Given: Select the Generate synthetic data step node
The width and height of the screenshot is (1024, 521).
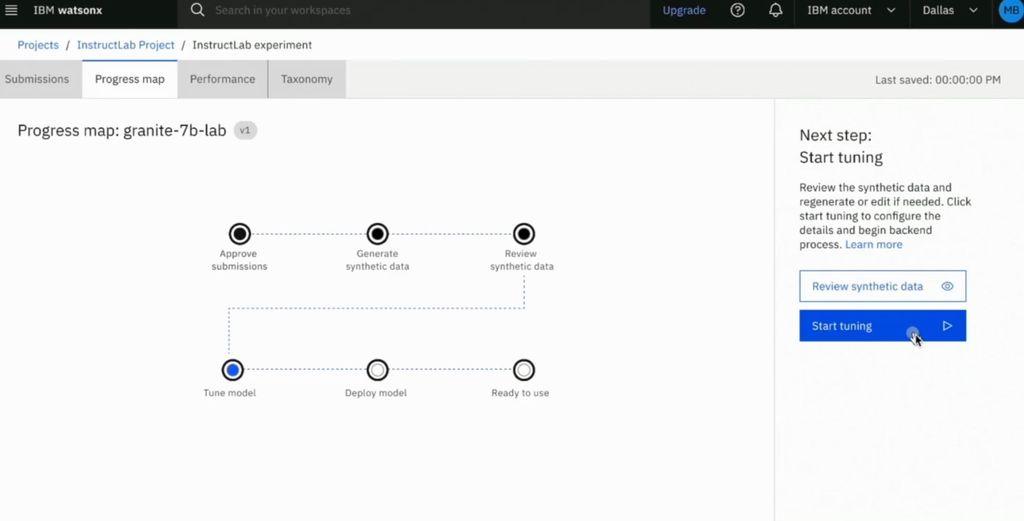Looking at the screenshot, I should [377, 234].
